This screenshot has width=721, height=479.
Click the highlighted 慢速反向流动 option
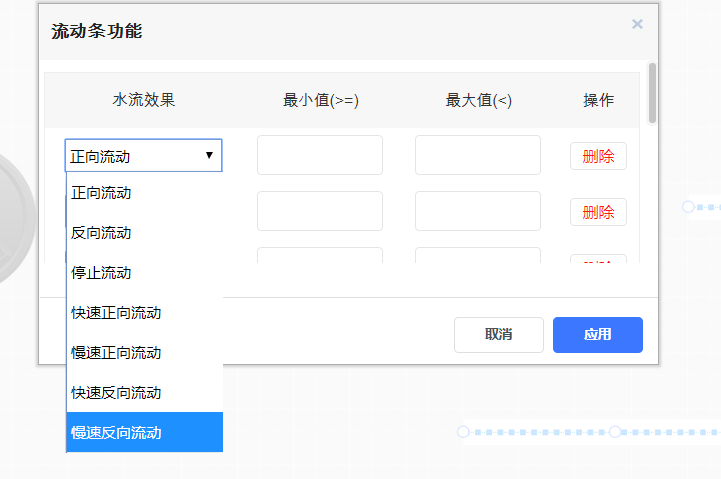coord(144,433)
